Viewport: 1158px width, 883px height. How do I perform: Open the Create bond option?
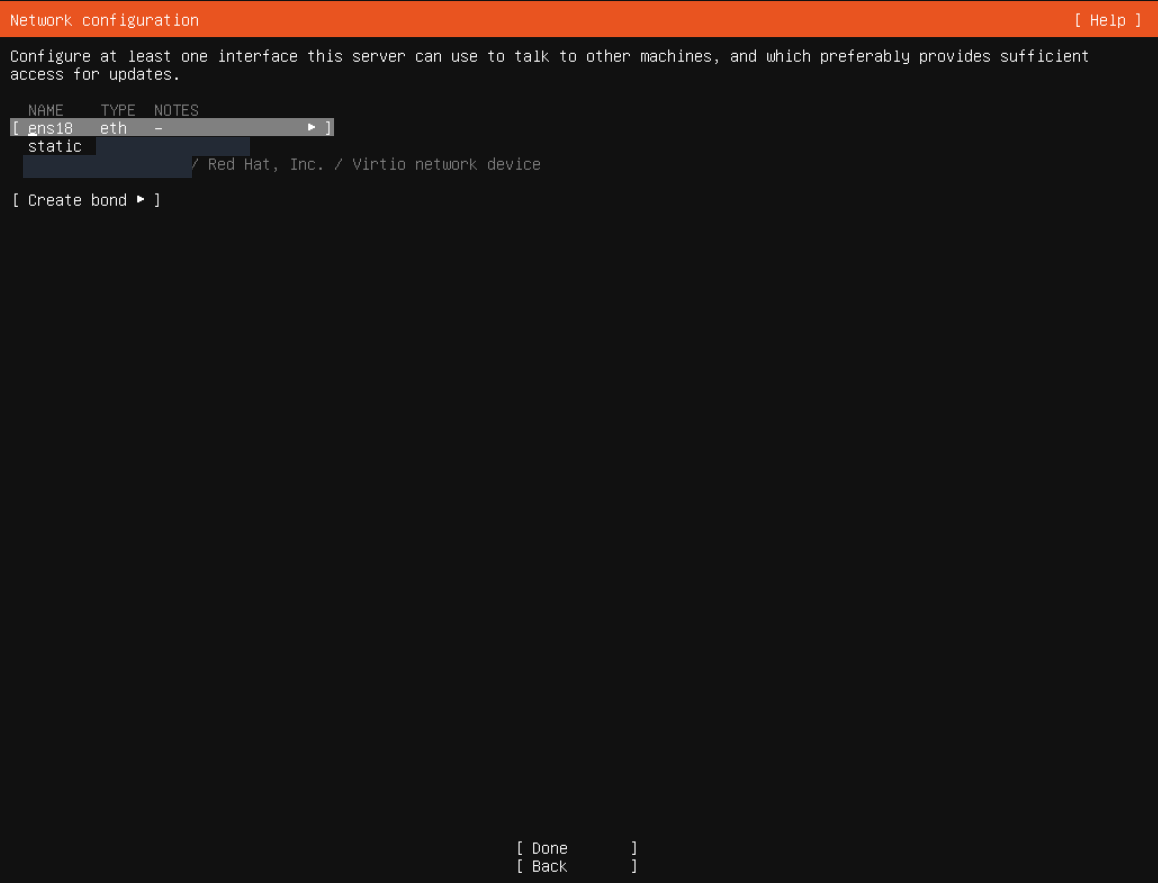click(86, 200)
